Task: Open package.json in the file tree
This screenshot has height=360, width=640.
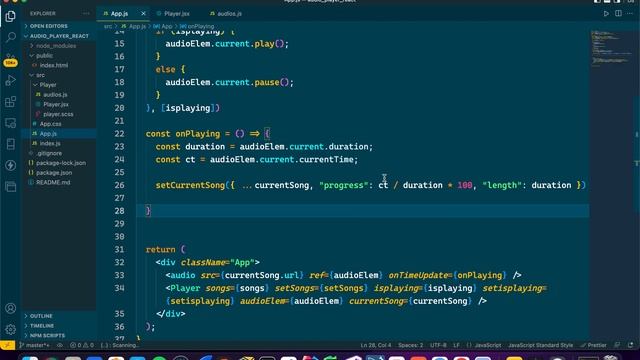Action: click(54, 173)
